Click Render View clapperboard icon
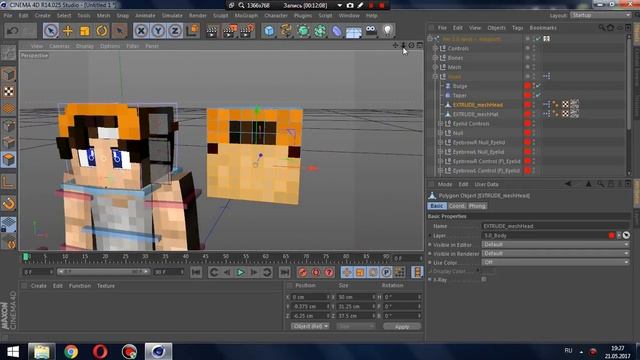 pyautogui.click(x=212, y=31)
